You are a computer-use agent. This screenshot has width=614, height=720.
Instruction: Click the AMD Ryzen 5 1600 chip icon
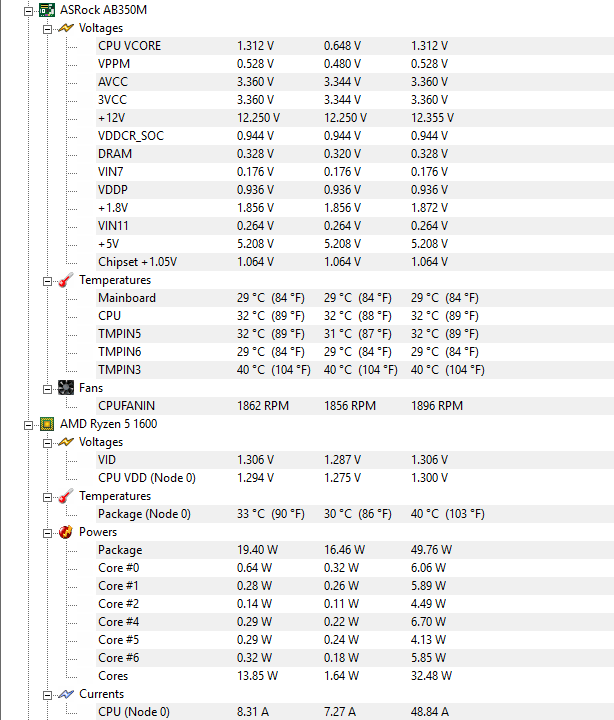click(47, 424)
